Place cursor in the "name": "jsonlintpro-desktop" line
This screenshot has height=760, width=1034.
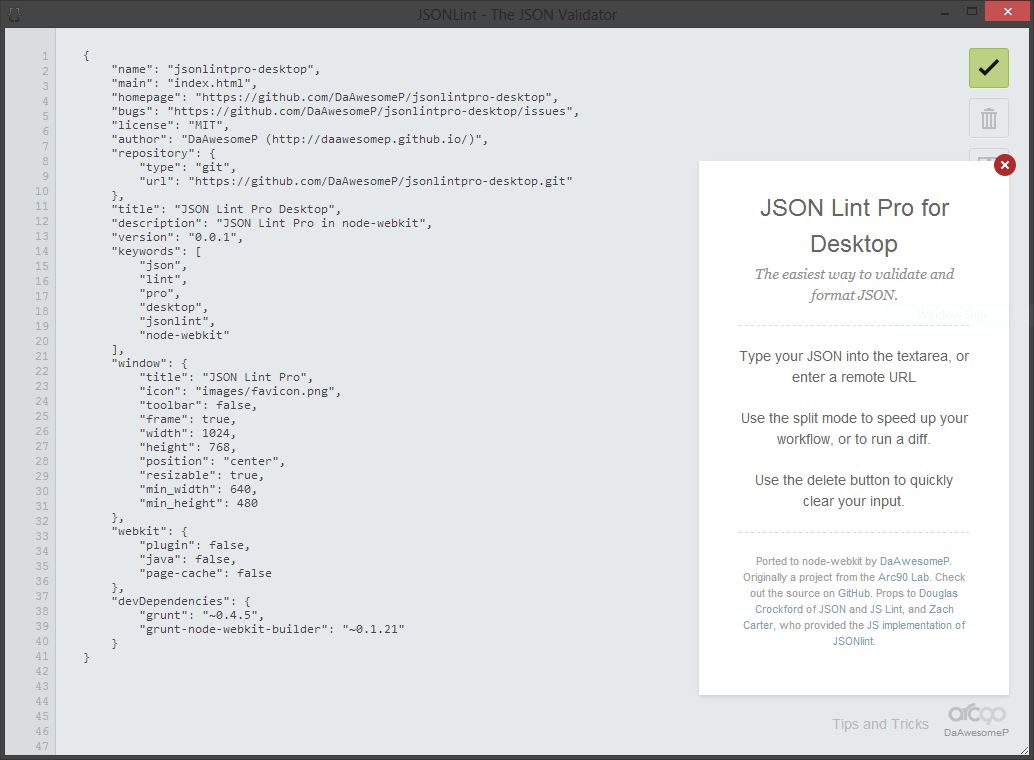pyautogui.click(x=215, y=69)
